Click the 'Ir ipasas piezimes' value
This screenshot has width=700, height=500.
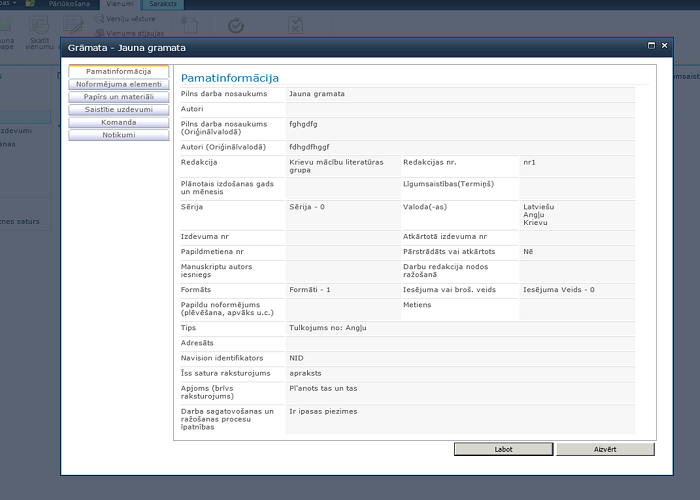point(323,412)
